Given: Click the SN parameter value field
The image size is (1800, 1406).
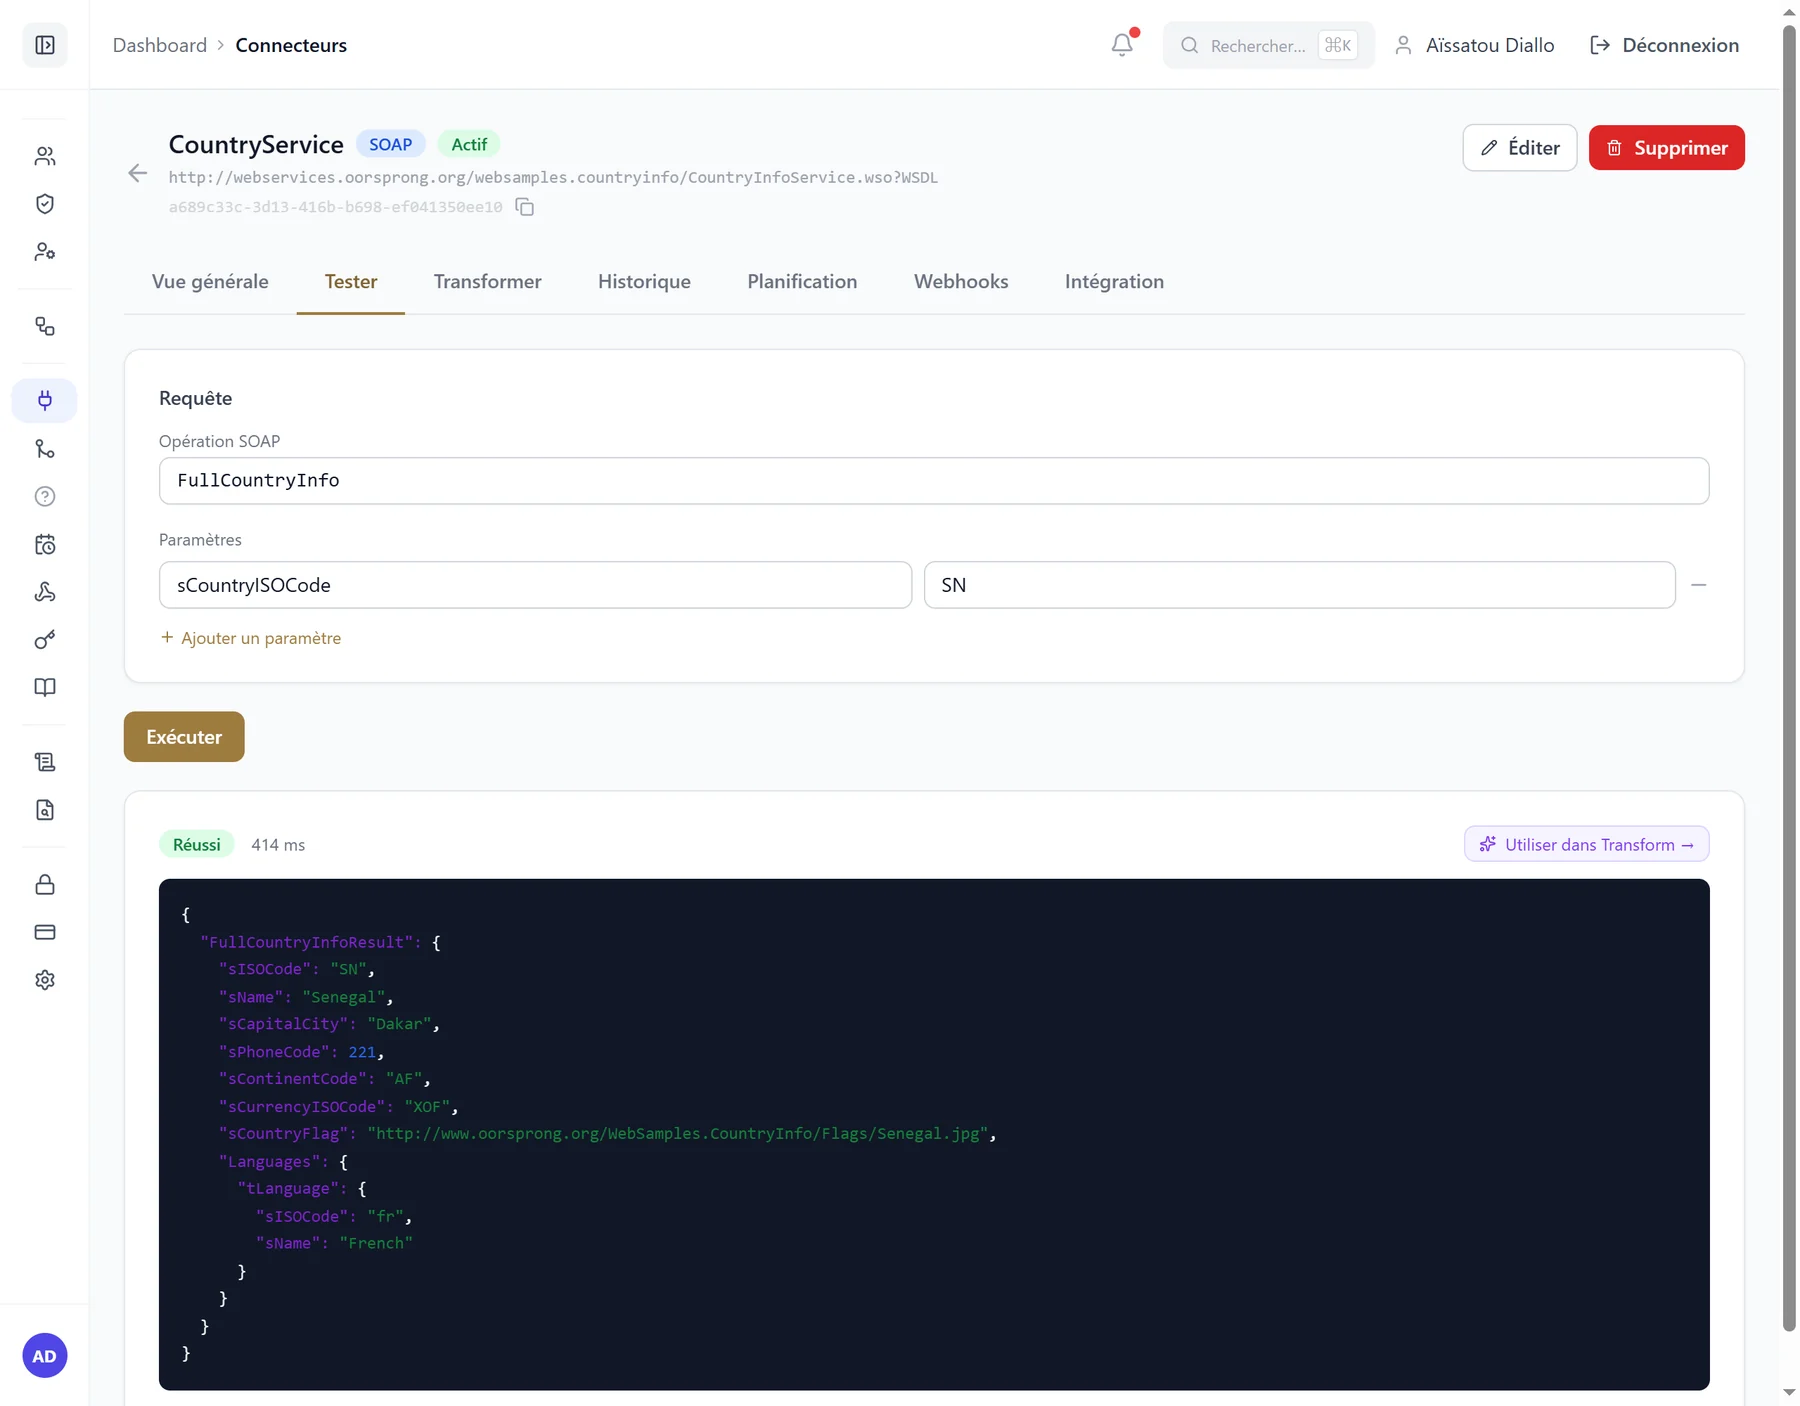Looking at the screenshot, I should [1299, 585].
